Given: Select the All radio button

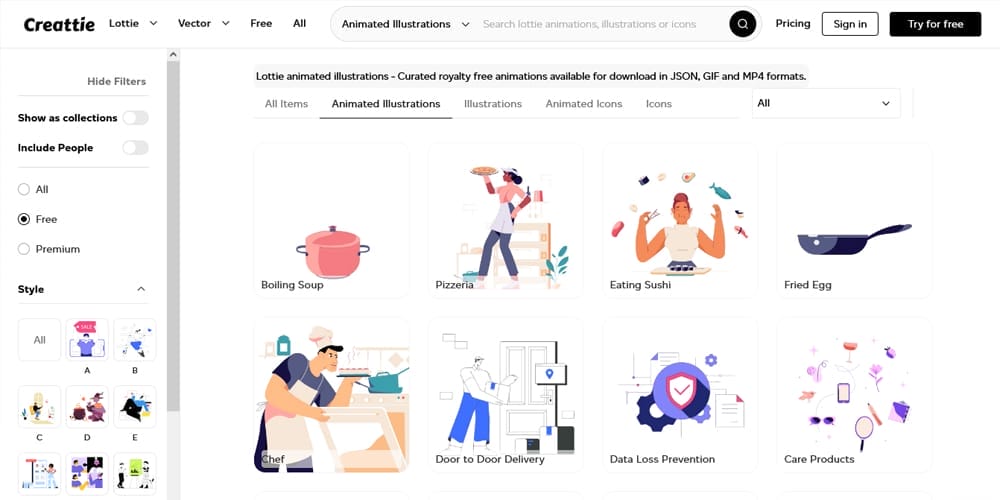Looking at the screenshot, I should [24, 189].
